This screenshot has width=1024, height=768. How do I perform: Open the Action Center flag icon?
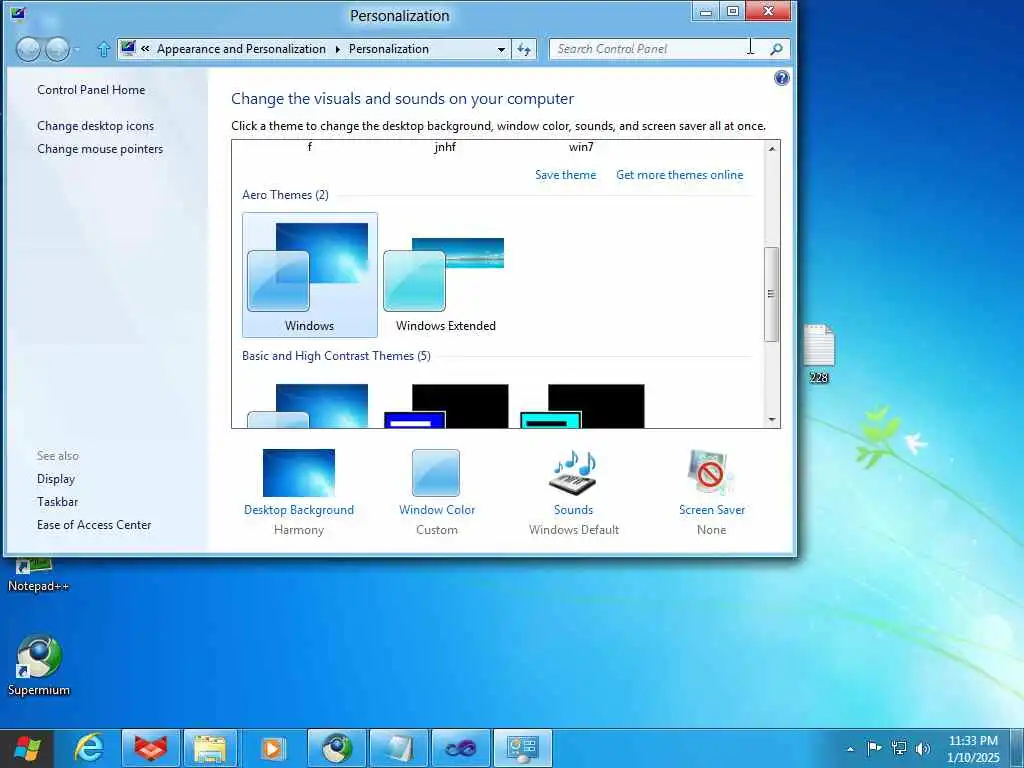pyautogui.click(x=874, y=748)
